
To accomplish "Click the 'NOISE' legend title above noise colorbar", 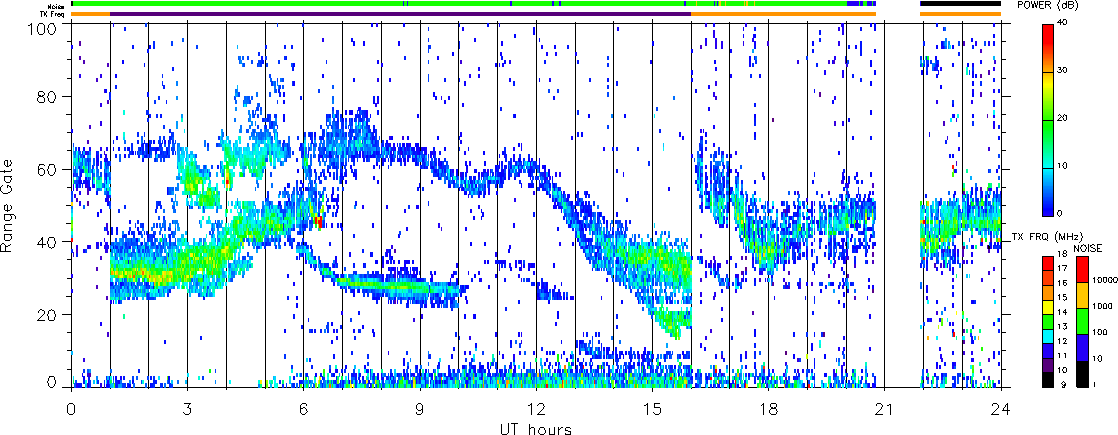I will (1088, 248).
